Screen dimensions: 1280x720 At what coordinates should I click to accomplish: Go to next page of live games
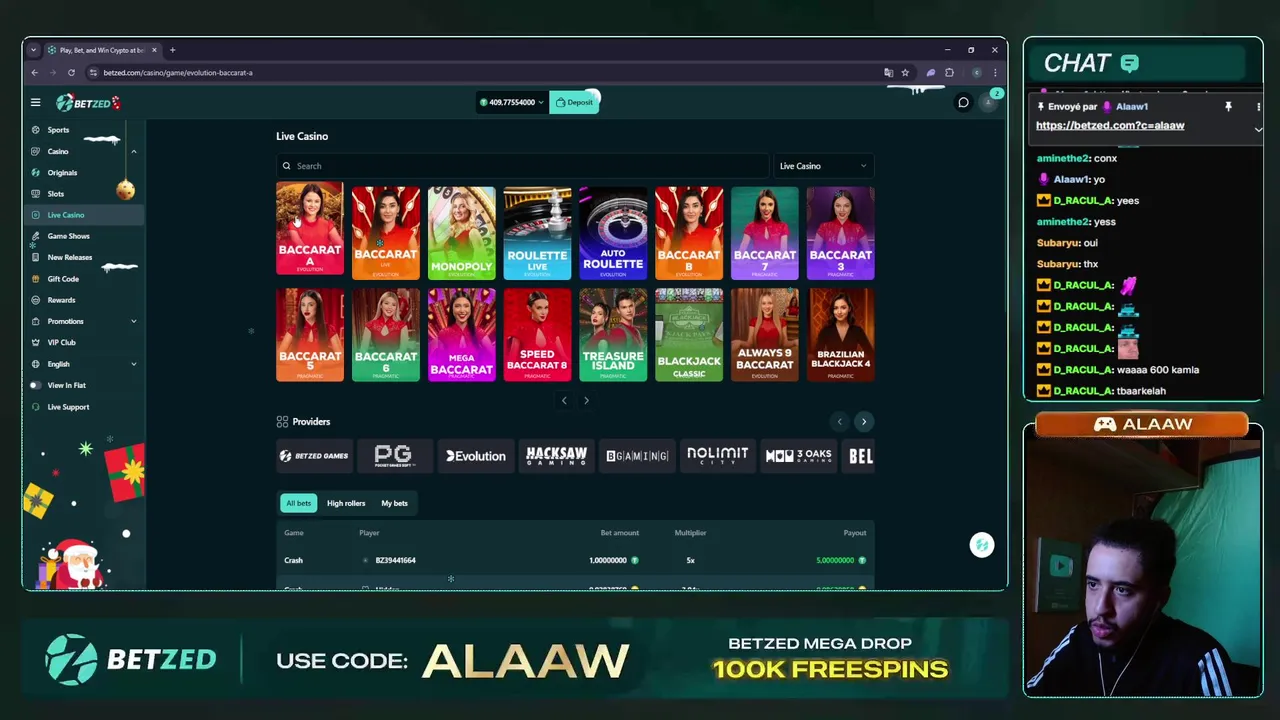point(586,401)
